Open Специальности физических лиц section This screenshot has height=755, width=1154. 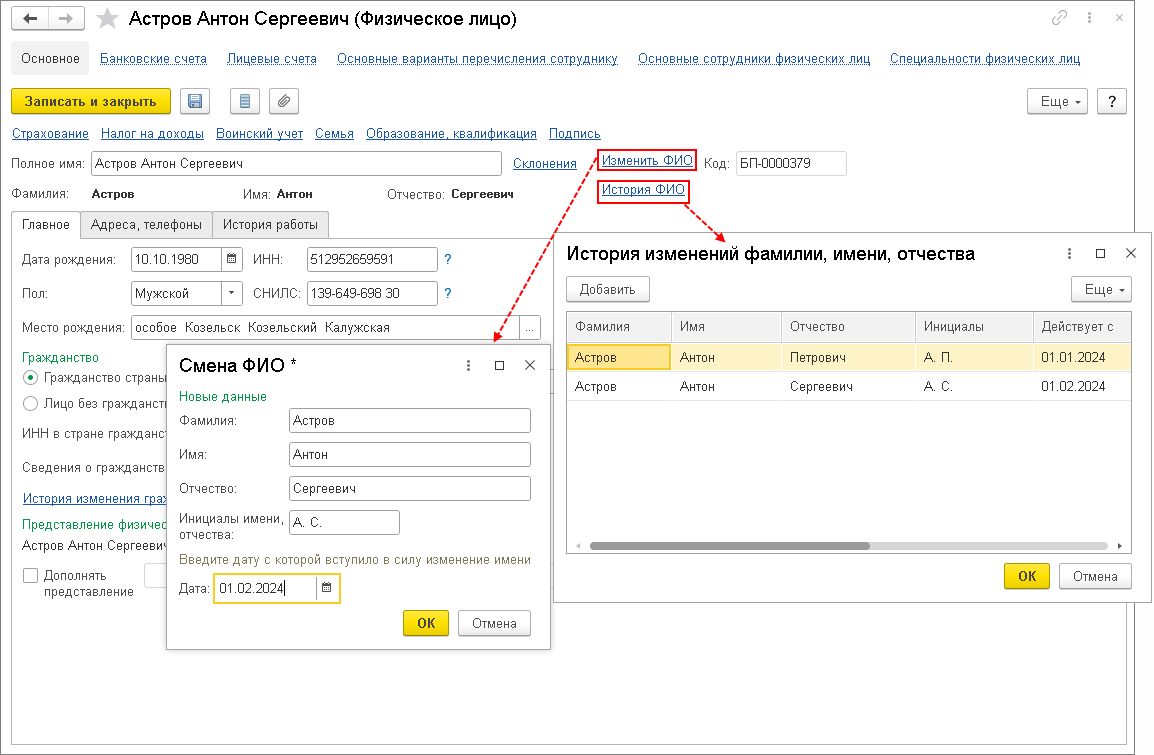pyautogui.click(x=985, y=58)
